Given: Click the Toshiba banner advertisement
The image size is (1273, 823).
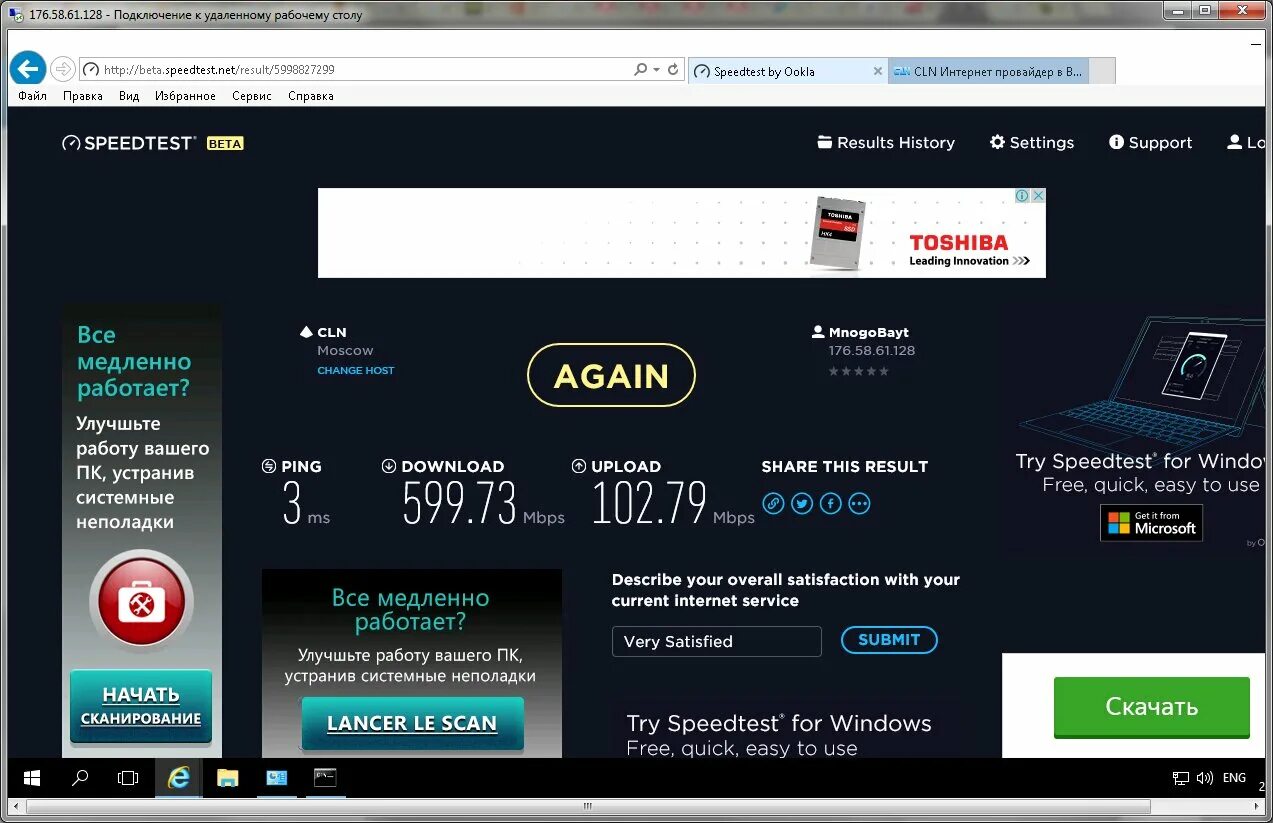Looking at the screenshot, I should coord(681,232).
